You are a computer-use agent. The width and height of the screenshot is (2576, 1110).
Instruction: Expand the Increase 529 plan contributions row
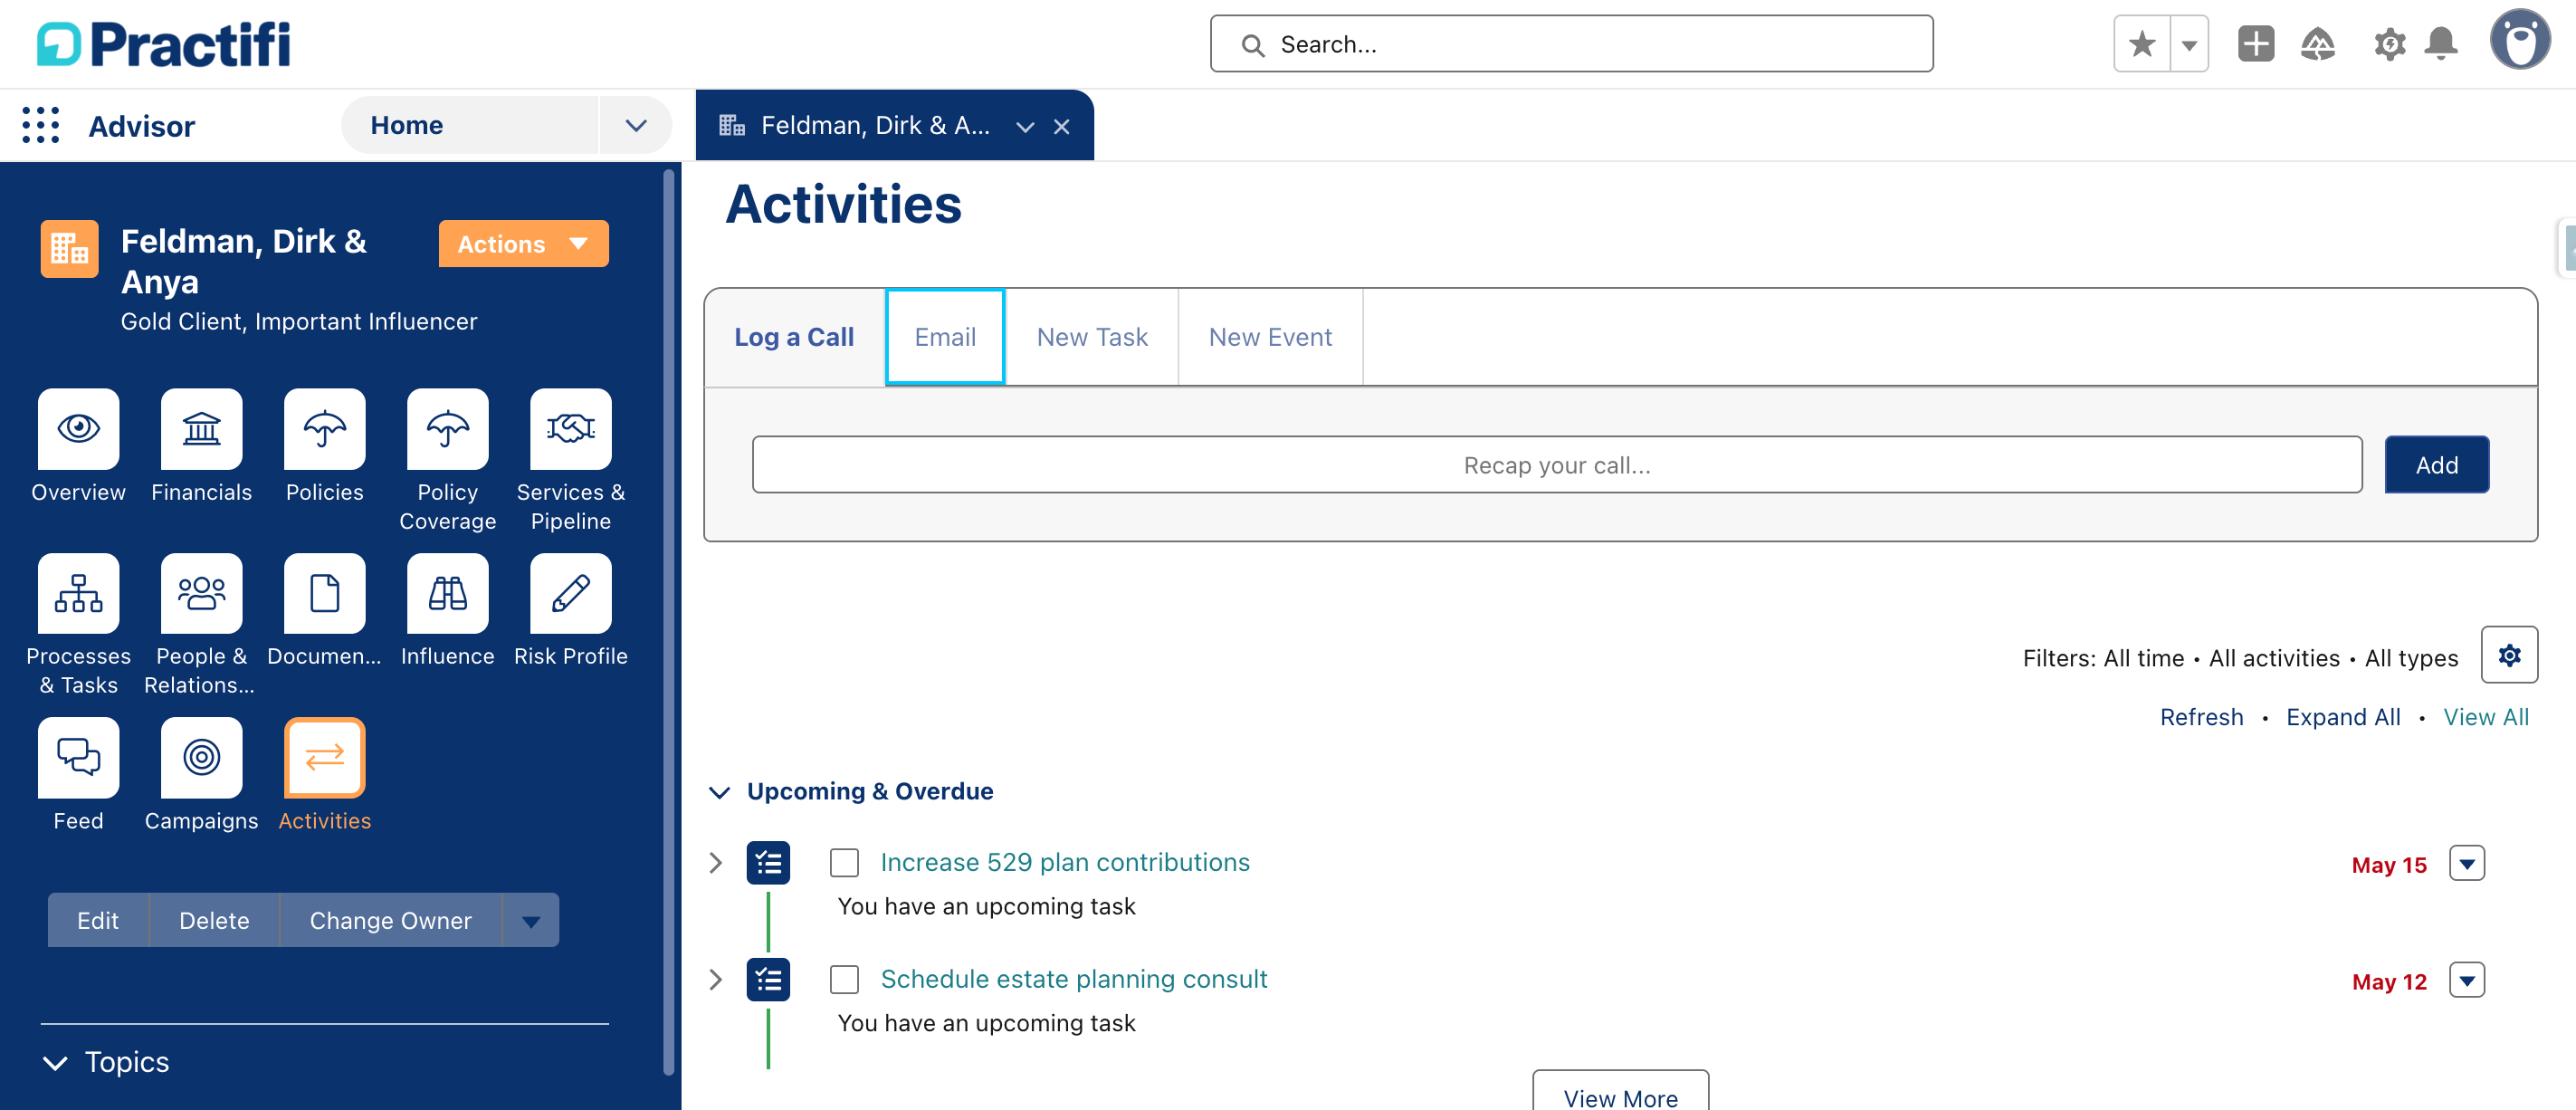click(715, 862)
